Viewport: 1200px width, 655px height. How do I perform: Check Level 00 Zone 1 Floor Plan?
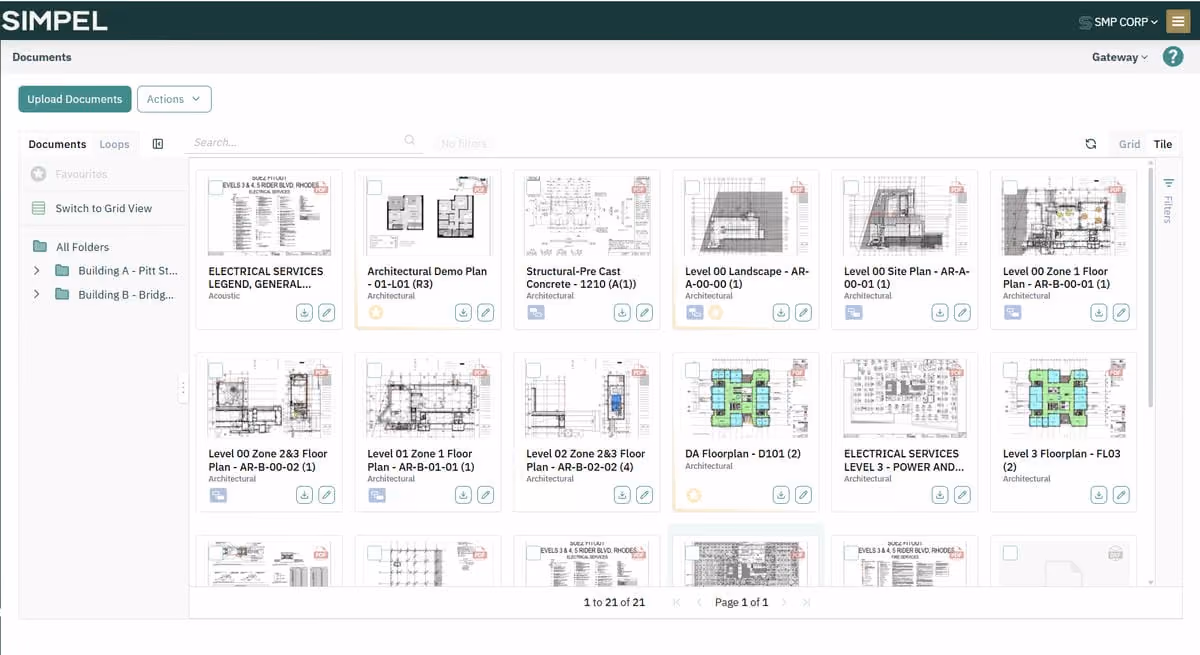[1010, 187]
